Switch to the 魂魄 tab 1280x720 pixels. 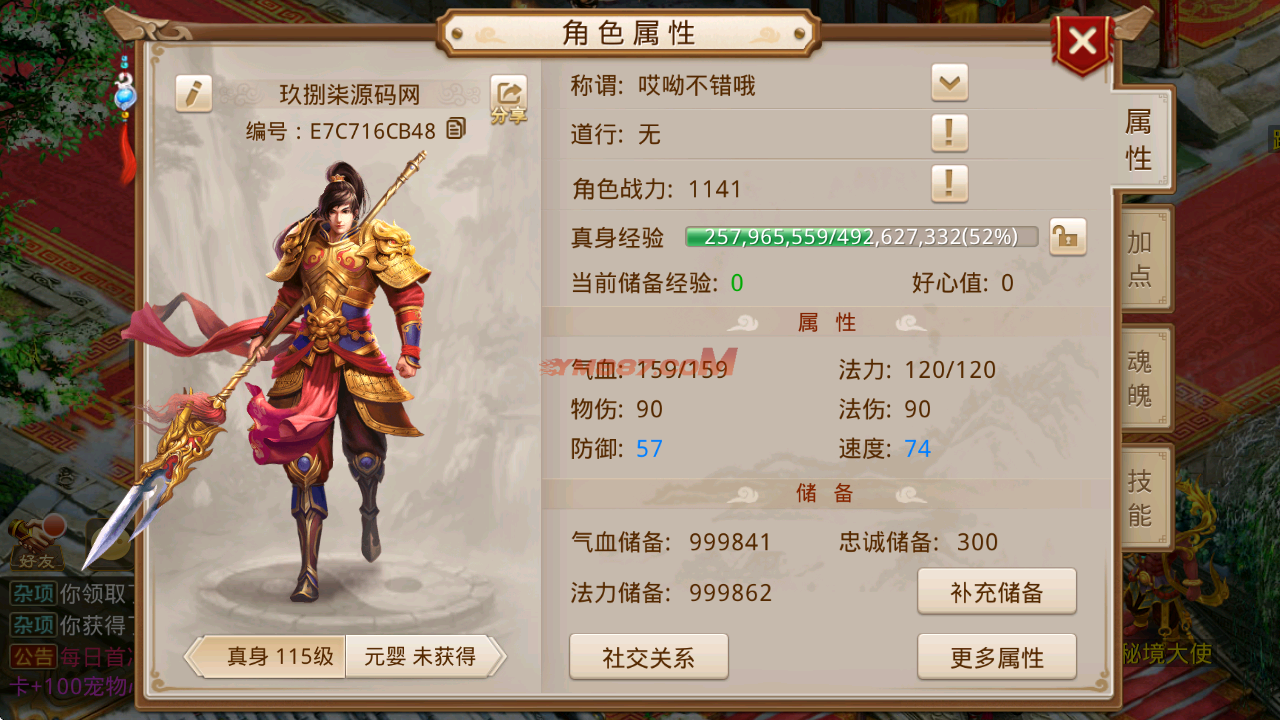[1141, 378]
